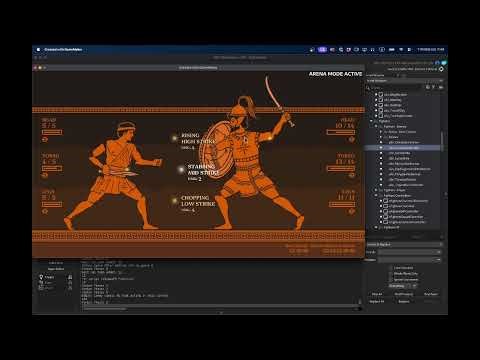Toggle the Case Sensitive checkbox
The image size is (480, 360).
click(391, 268)
